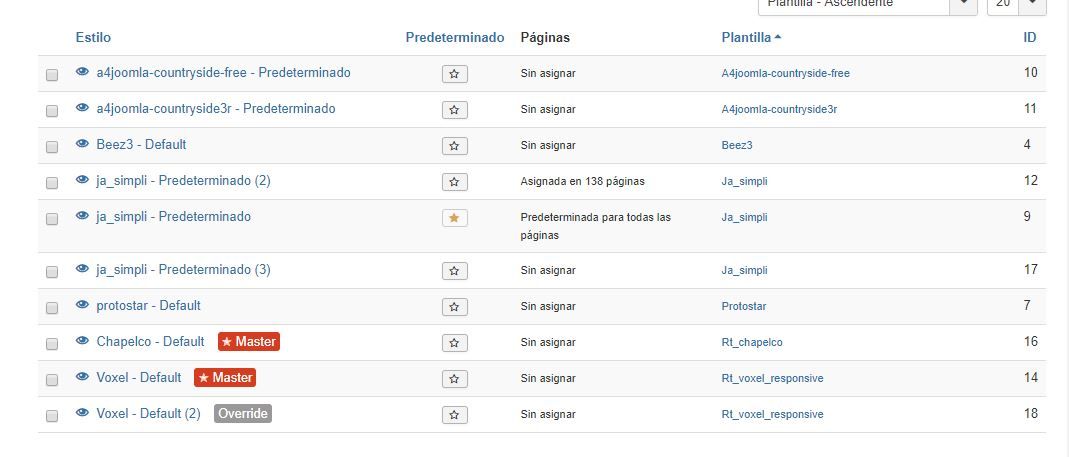Sort list by Estilo column header
Screen dimensions: 1069x457
(x=93, y=38)
